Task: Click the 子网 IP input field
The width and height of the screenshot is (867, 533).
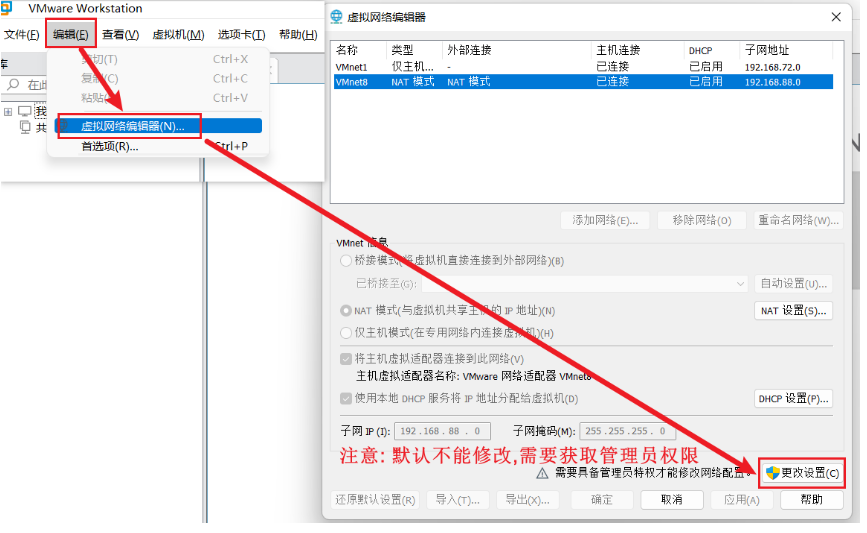Action: pos(441,431)
